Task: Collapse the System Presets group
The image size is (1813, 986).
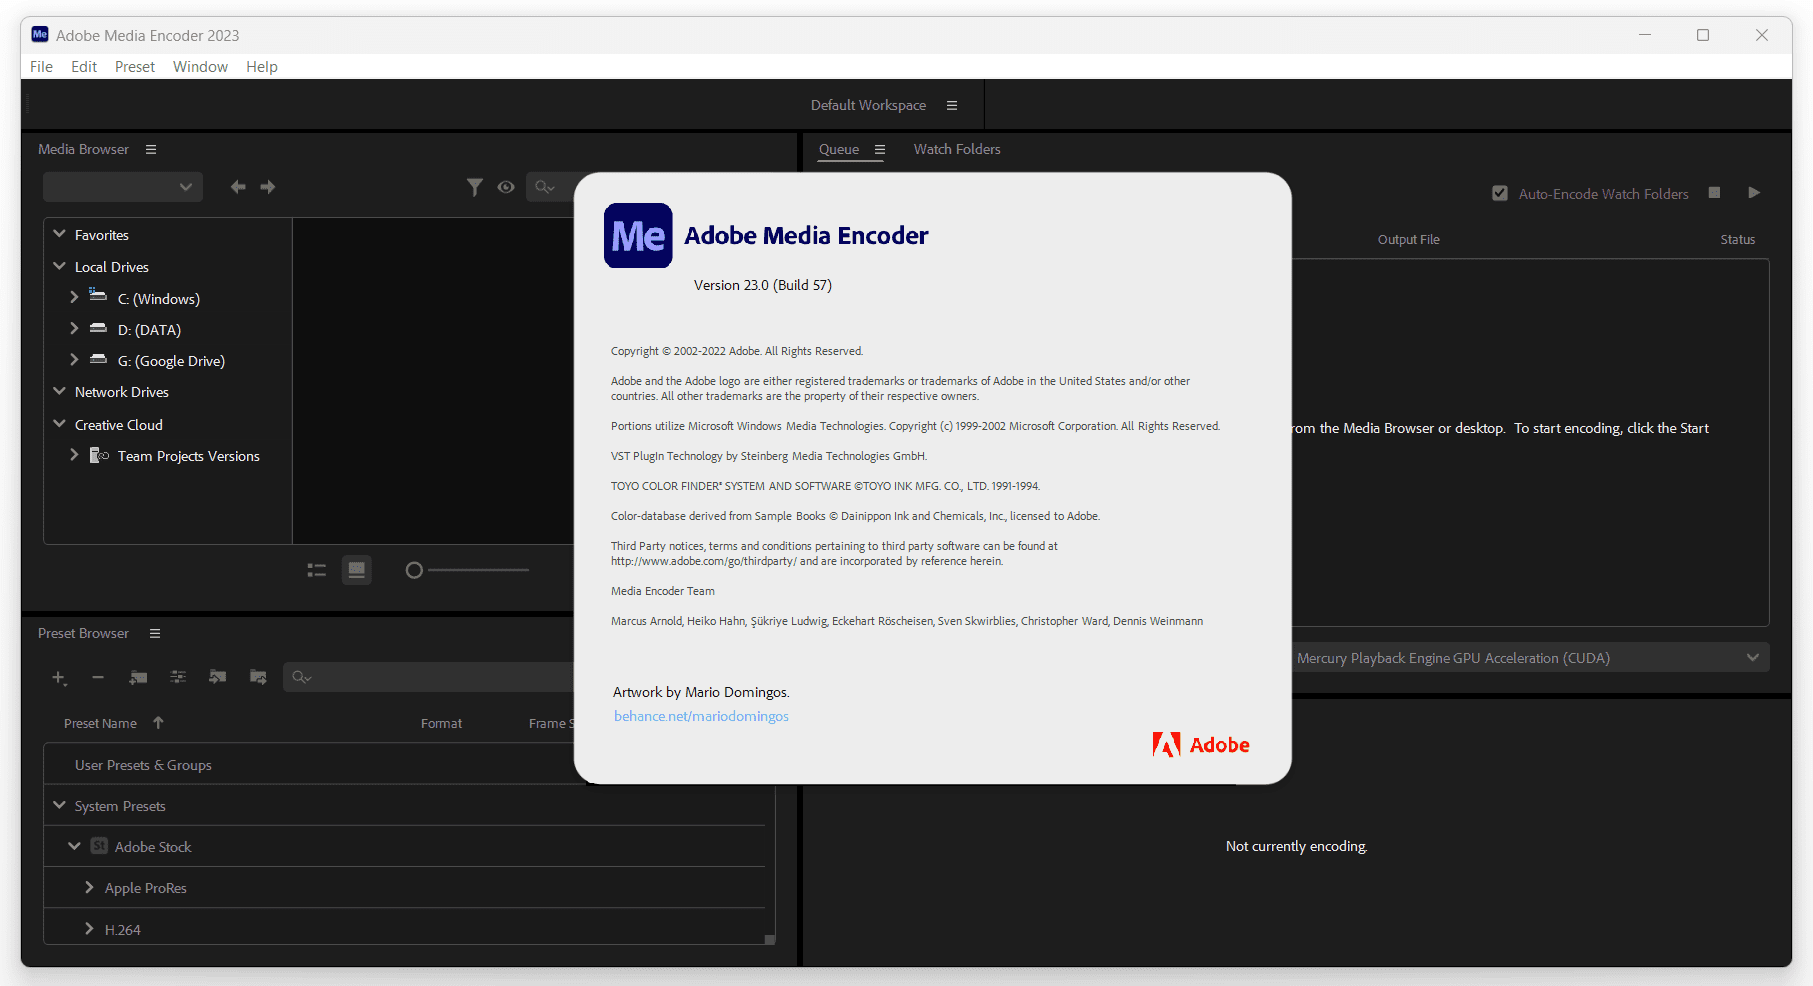Action: (60, 805)
